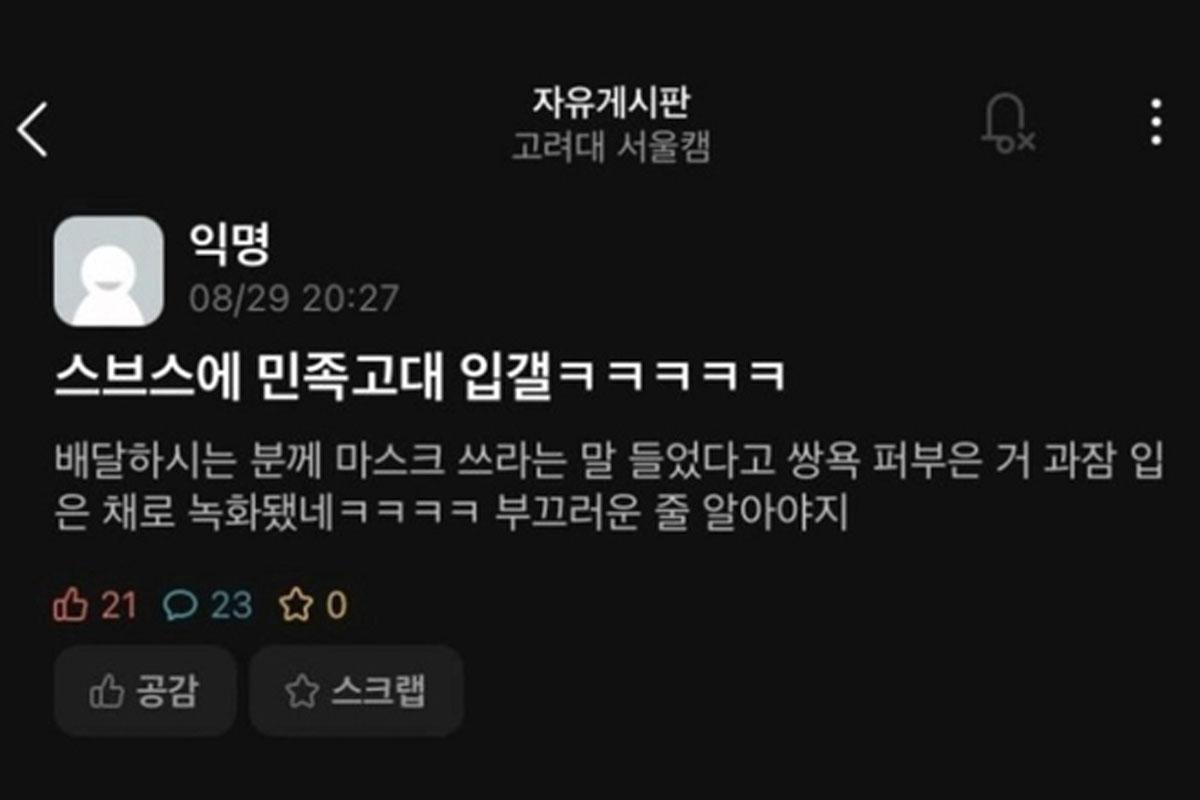Click the post body text paragraph
The image size is (1200, 800).
609,490
